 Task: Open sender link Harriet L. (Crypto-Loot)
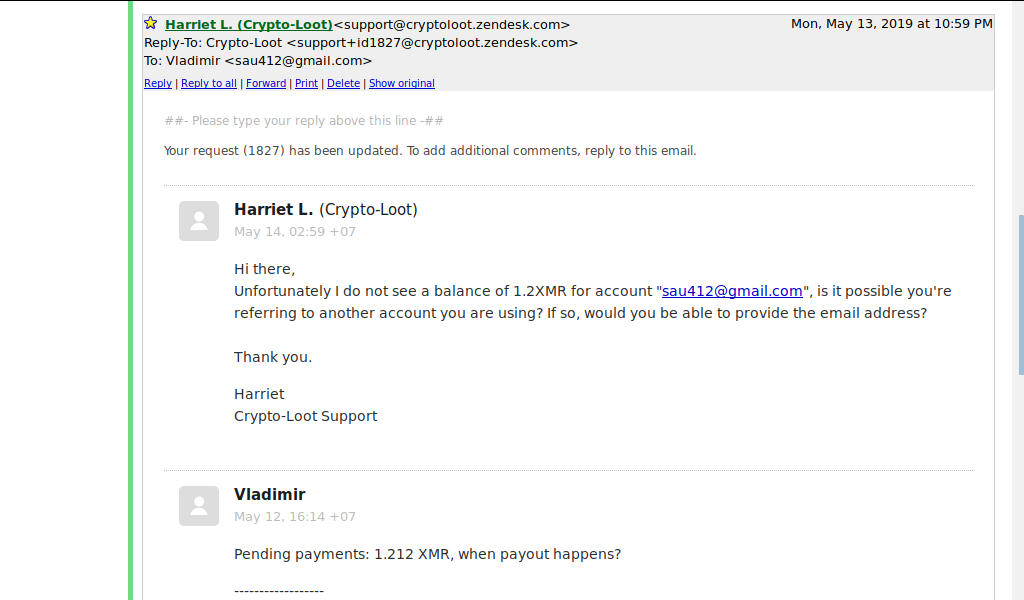click(x=249, y=25)
